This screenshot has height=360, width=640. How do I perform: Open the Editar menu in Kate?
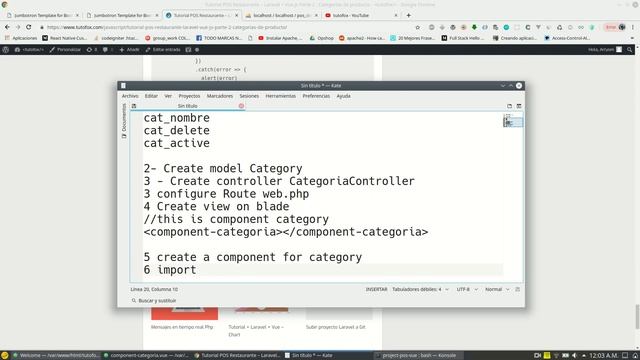[x=151, y=96]
